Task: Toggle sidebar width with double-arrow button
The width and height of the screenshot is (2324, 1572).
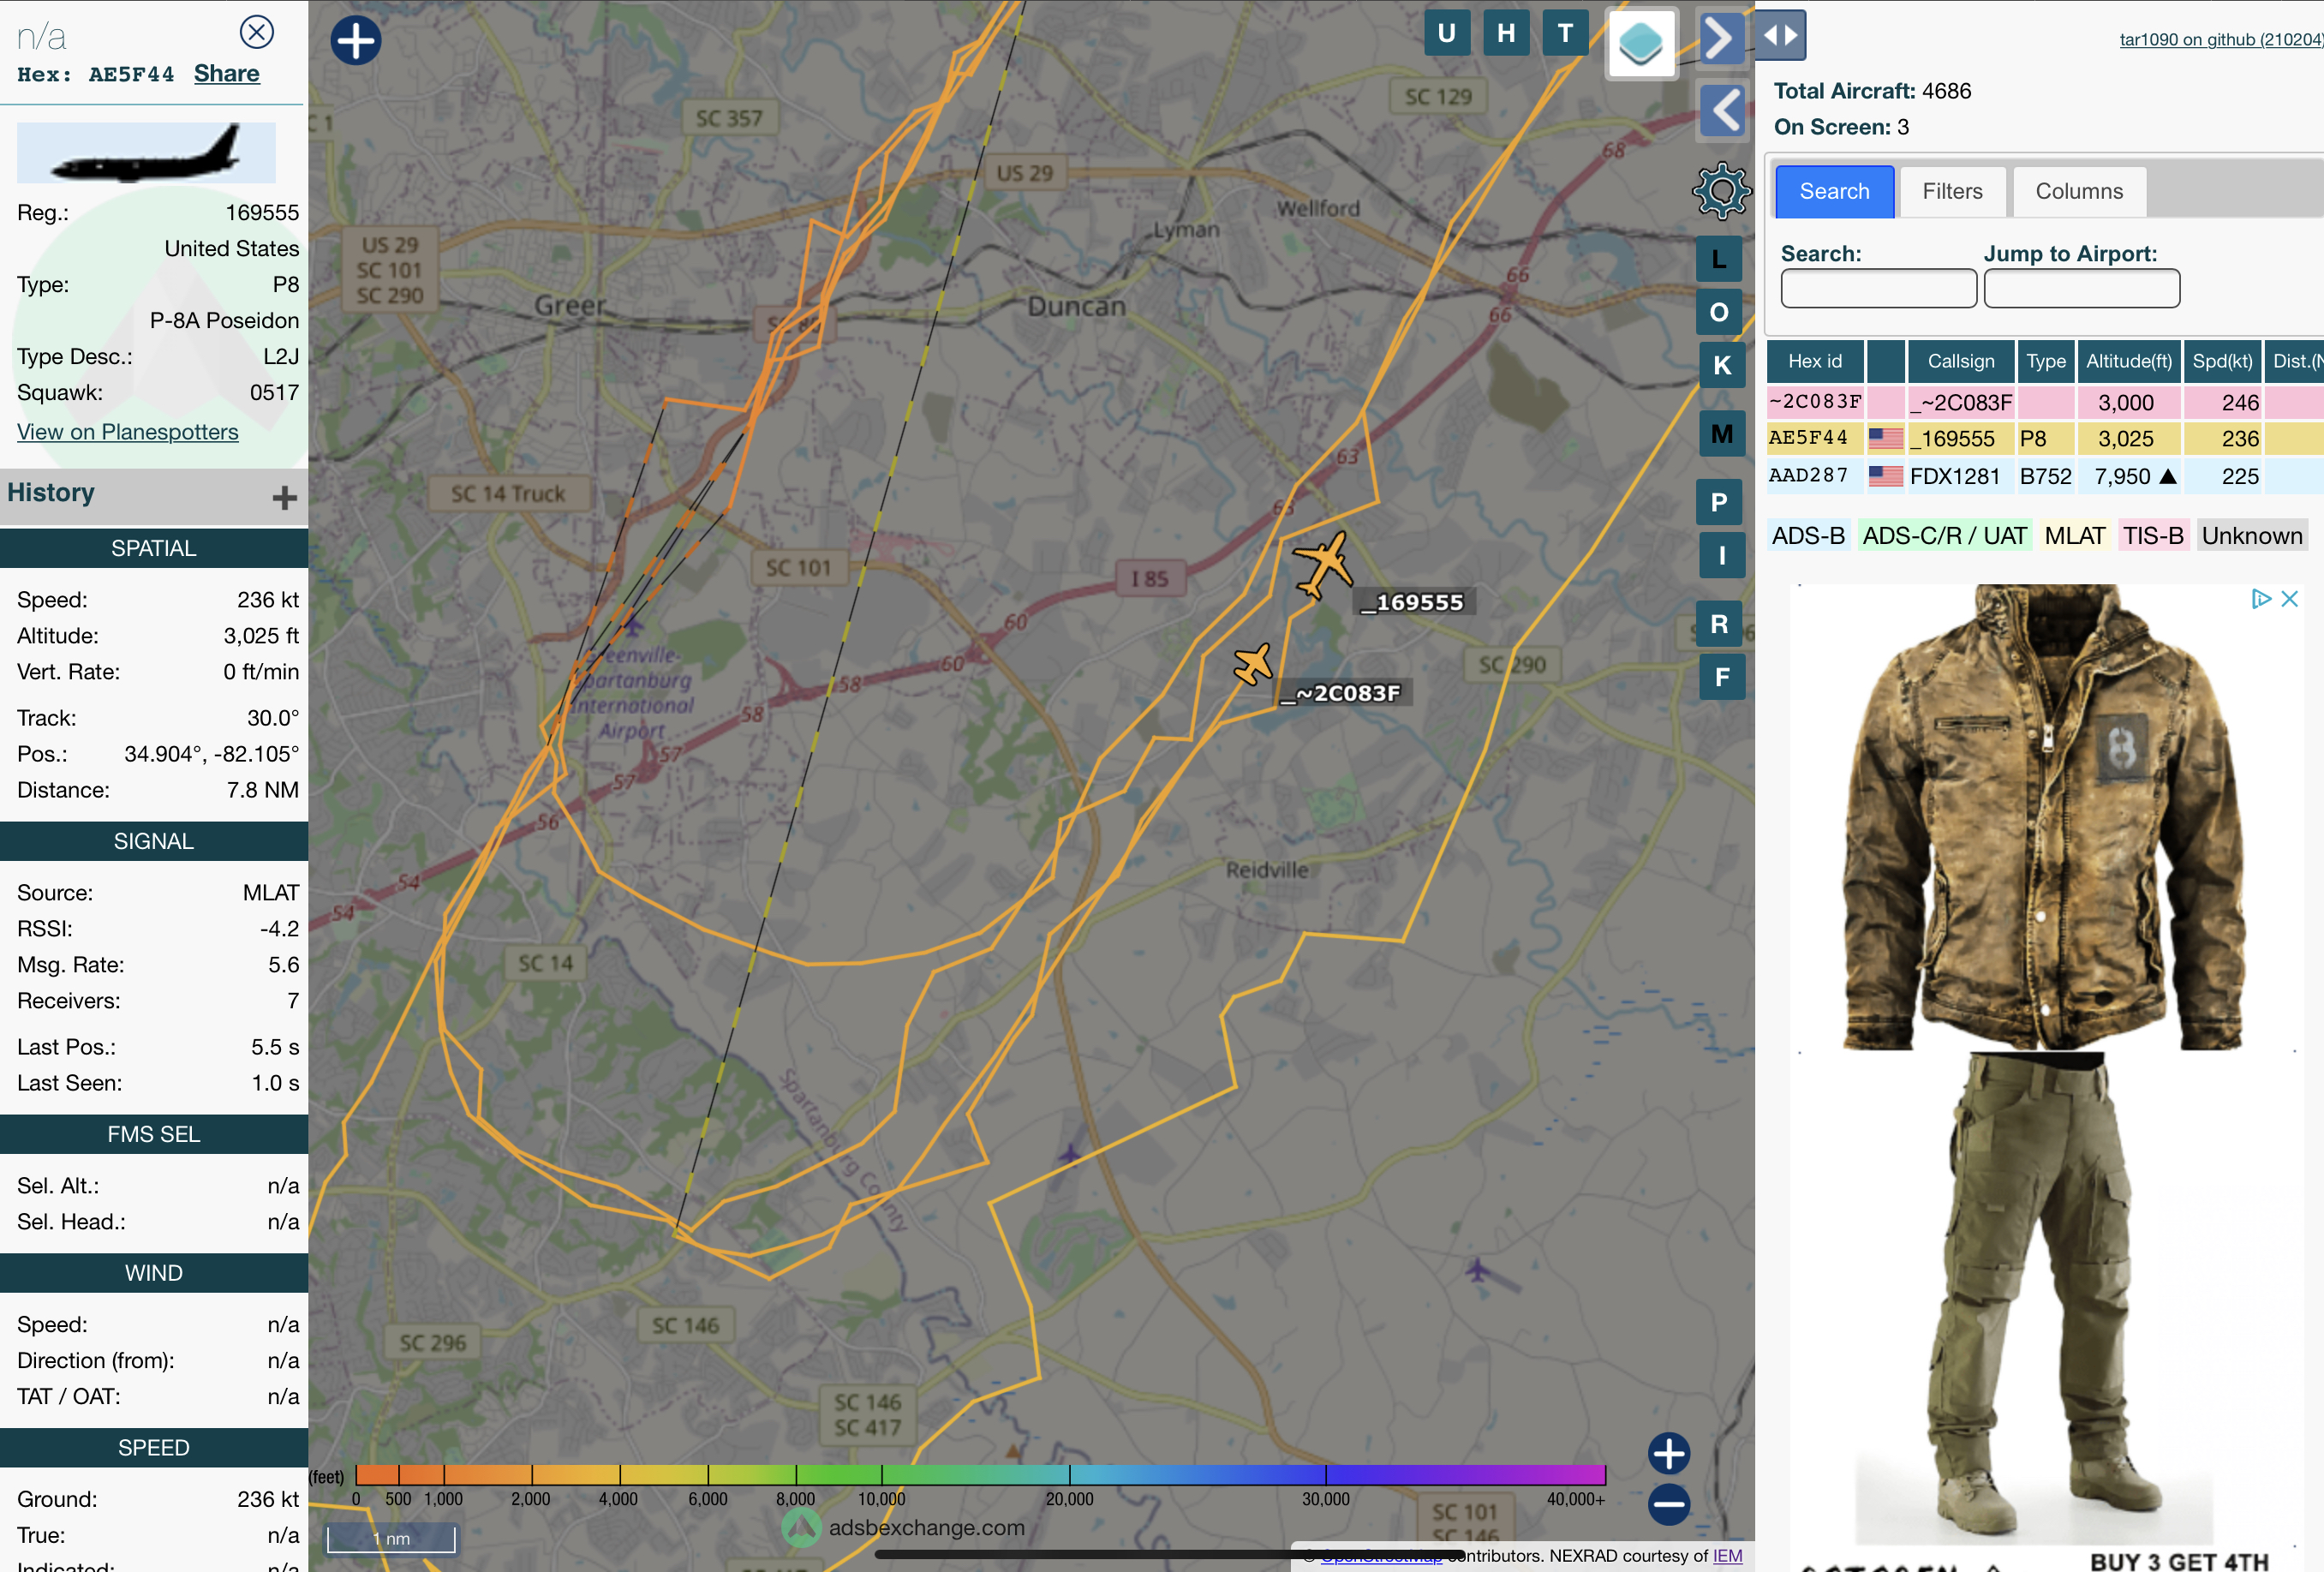Action: pyautogui.click(x=1780, y=35)
